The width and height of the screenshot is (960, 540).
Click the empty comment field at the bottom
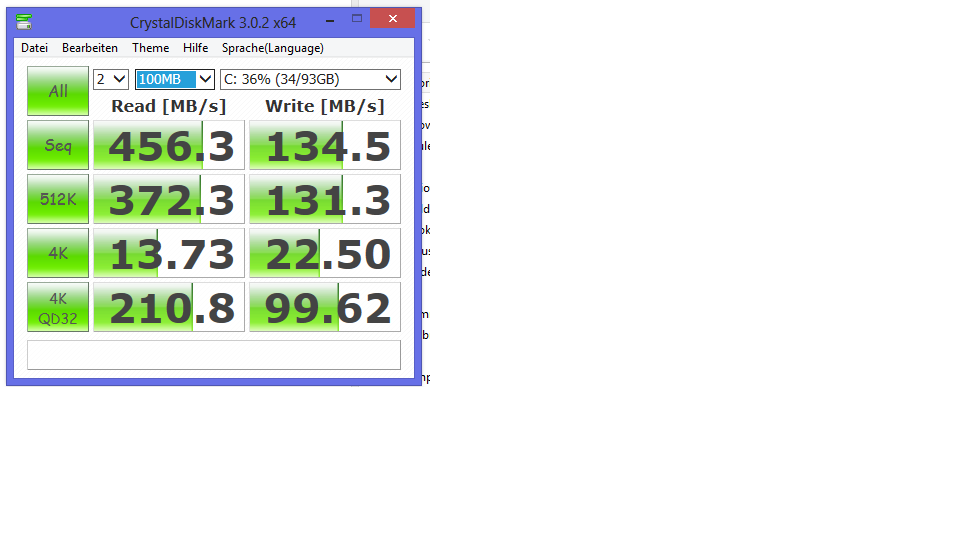pyautogui.click(x=214, y=355)
